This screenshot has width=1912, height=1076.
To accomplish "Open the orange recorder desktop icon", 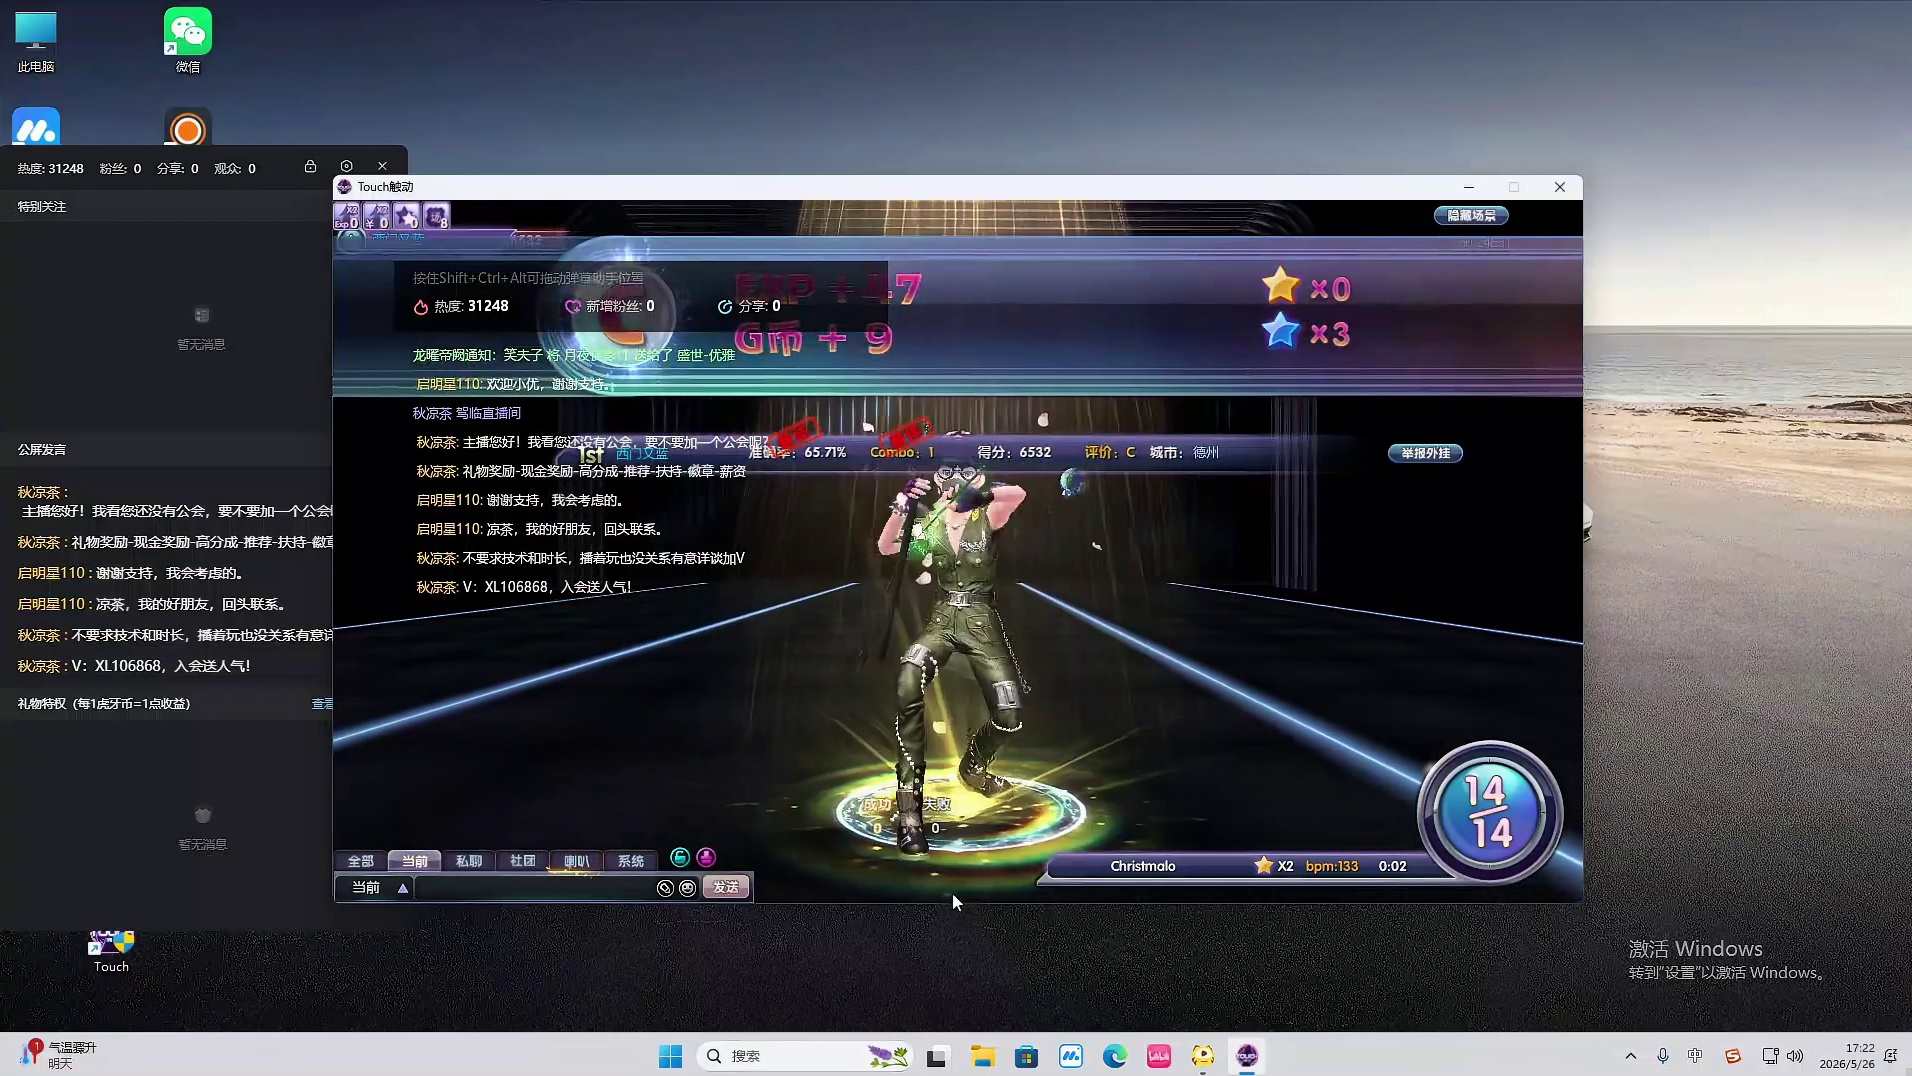I will 188,127.
